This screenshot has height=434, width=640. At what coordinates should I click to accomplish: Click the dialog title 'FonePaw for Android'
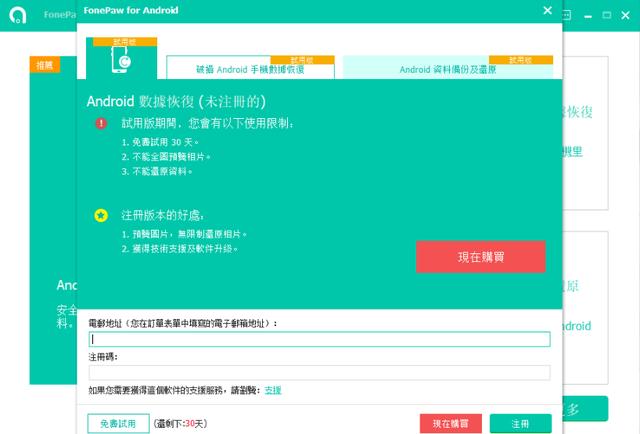point(131,10)
